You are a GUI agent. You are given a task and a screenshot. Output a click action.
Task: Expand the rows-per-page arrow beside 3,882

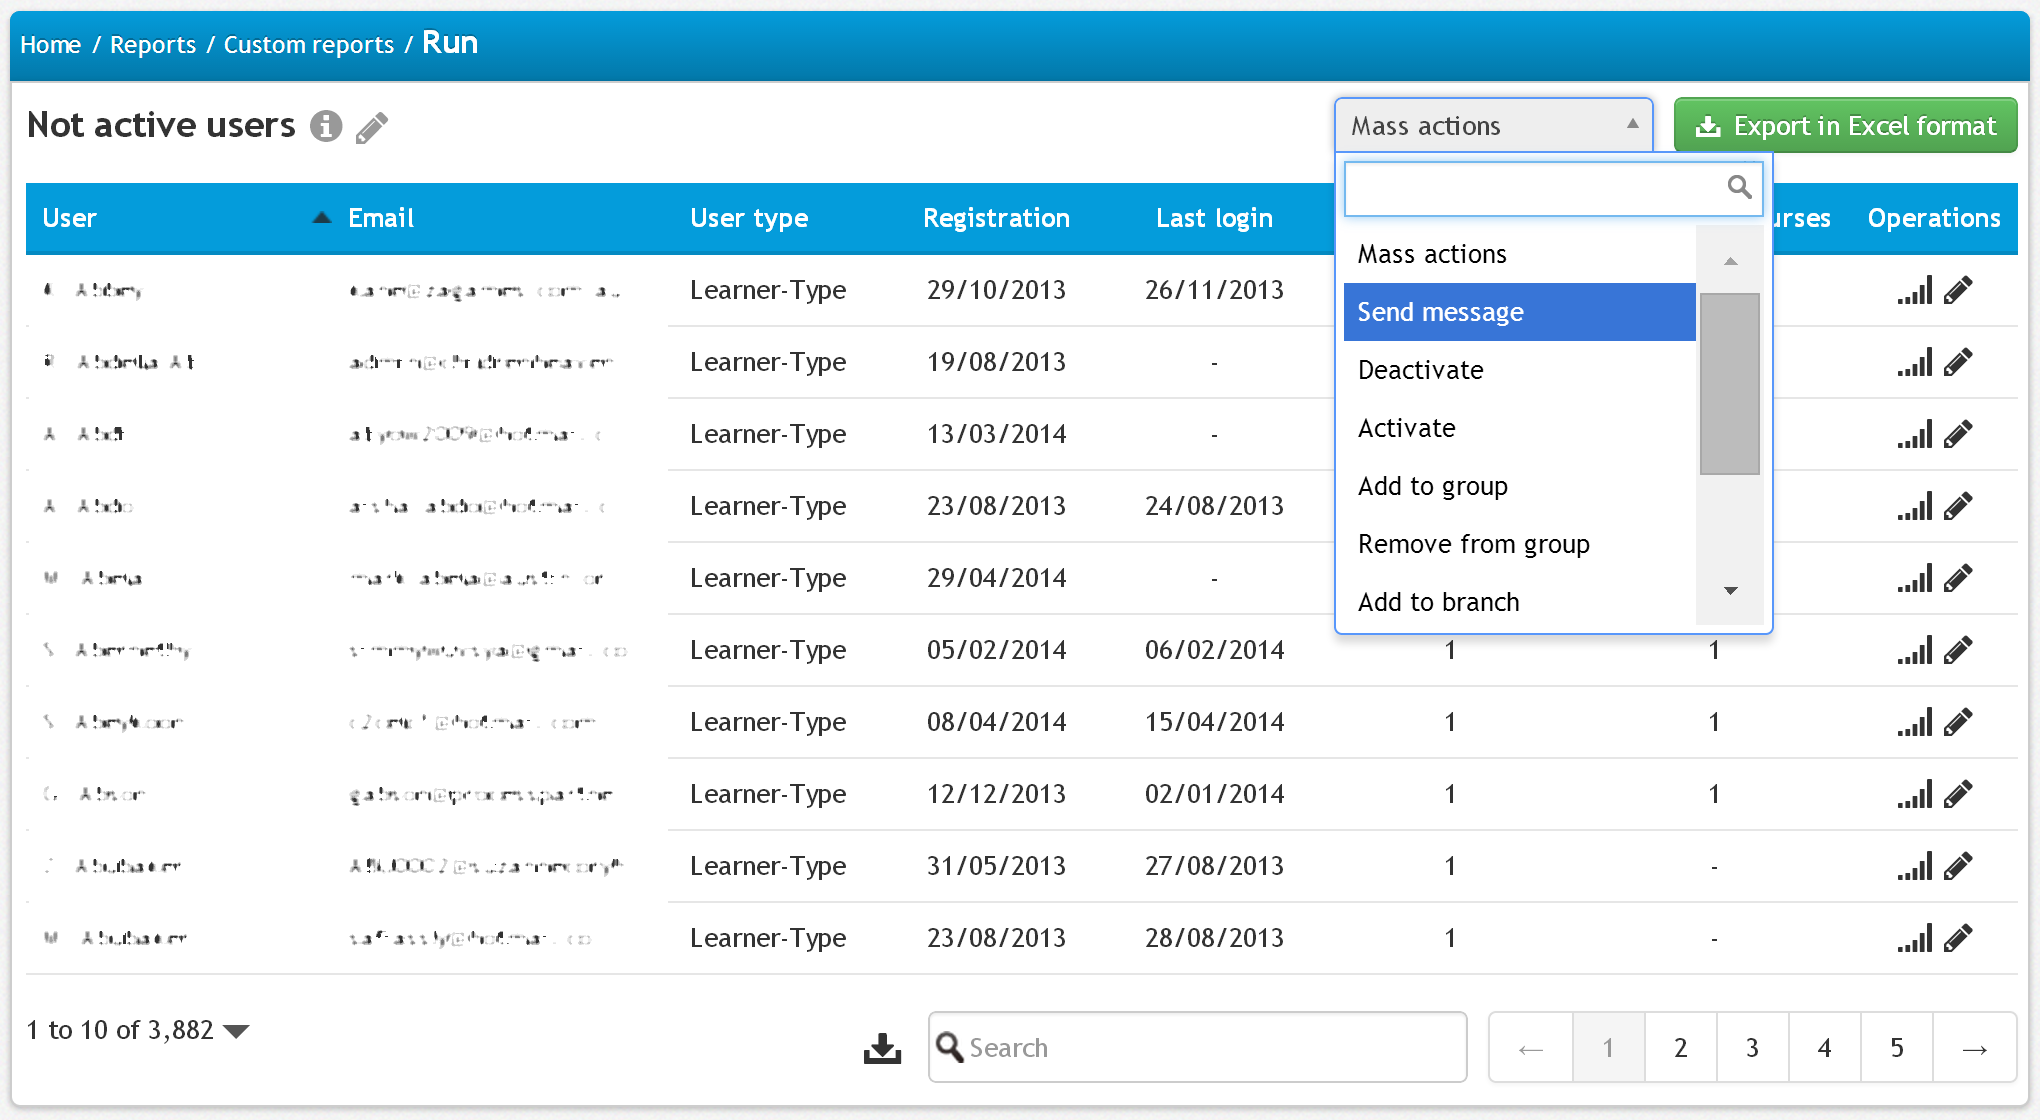pos(237,1031)
